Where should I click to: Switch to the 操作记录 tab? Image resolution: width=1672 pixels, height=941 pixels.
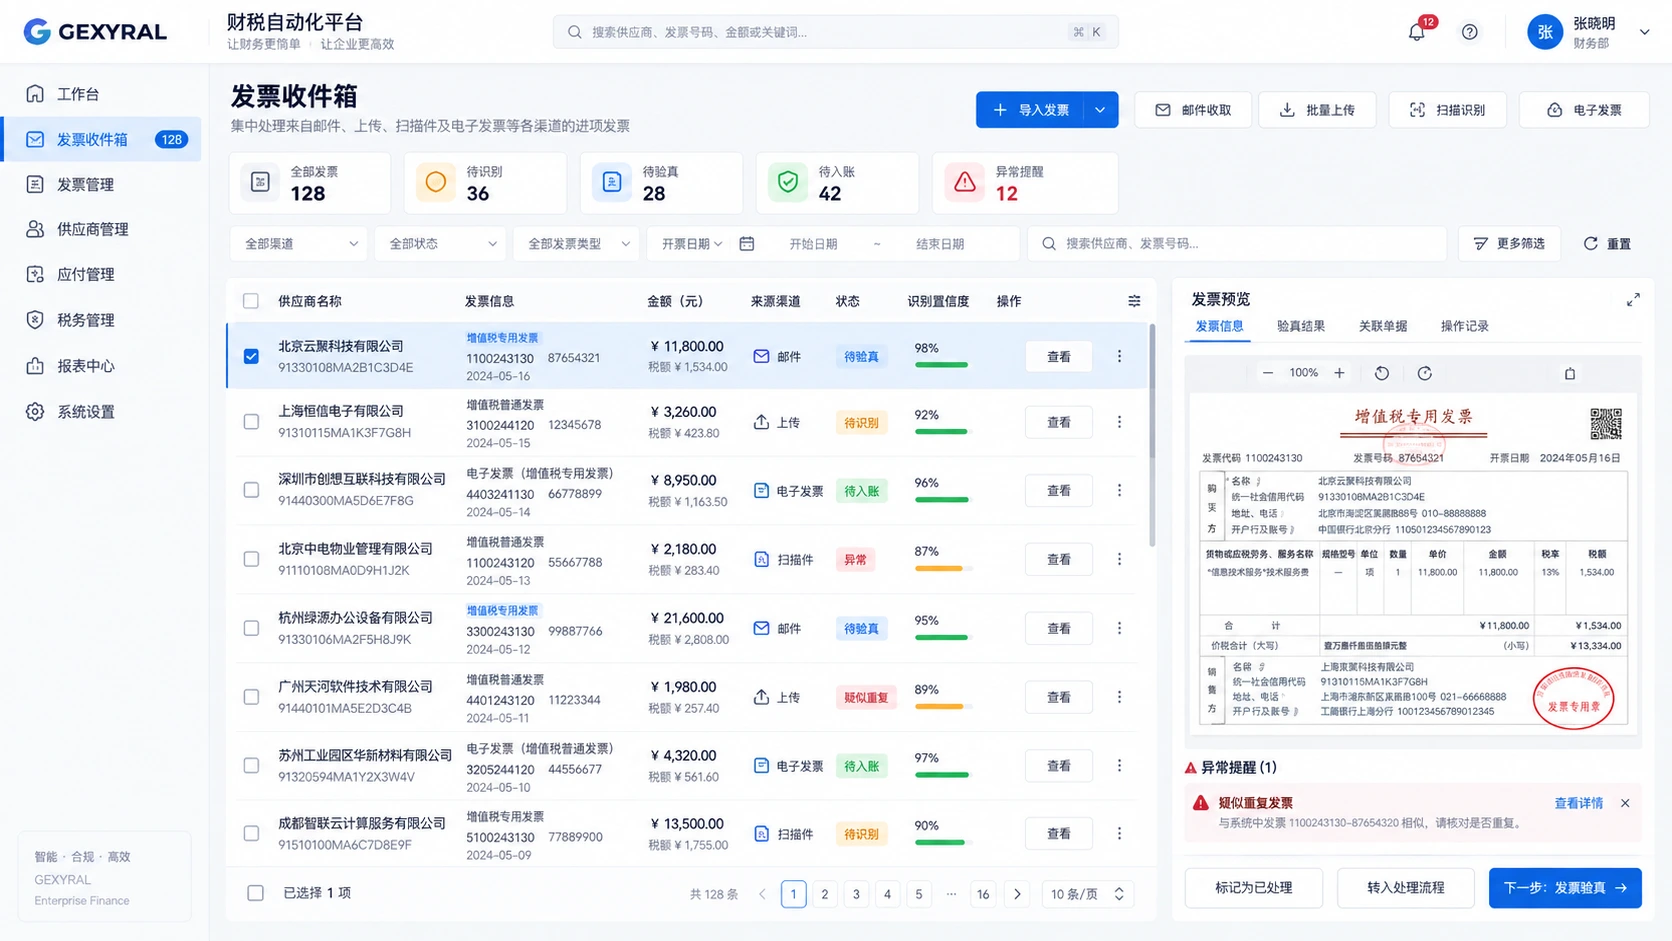pyautogui.click(x=1464, y=326)
